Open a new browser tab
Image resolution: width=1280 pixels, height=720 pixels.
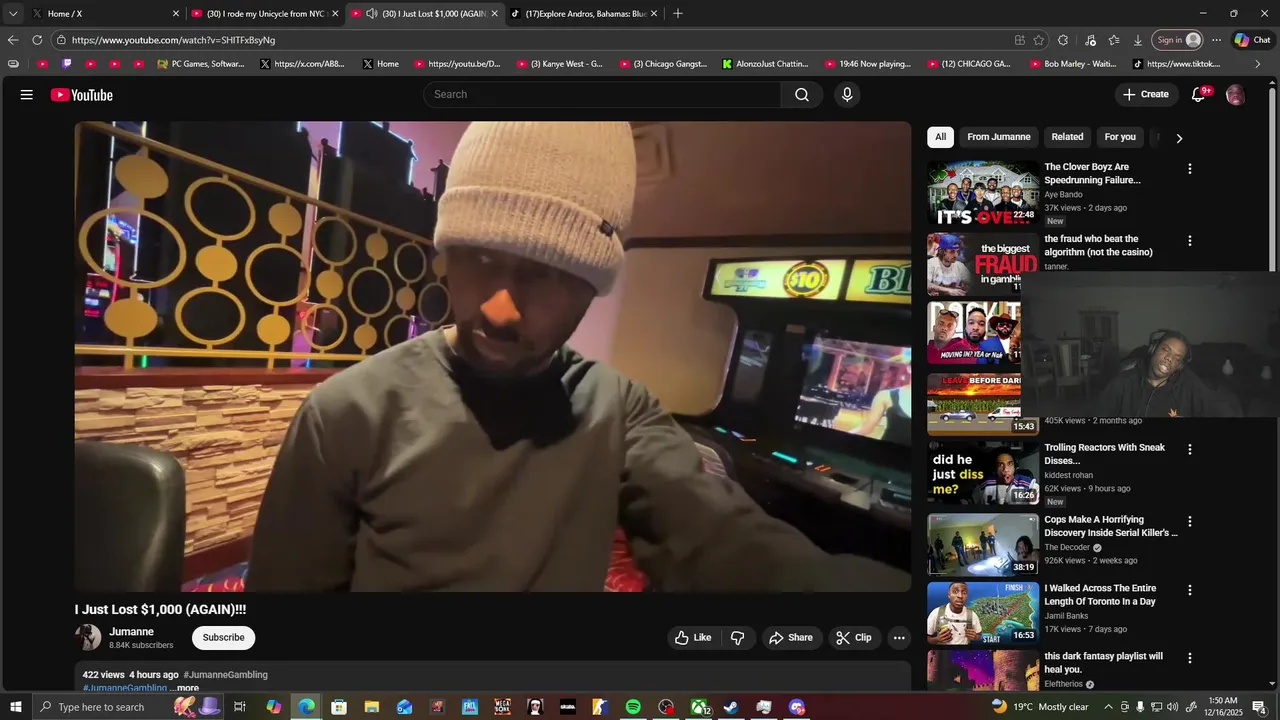click(x=678, y=14)
